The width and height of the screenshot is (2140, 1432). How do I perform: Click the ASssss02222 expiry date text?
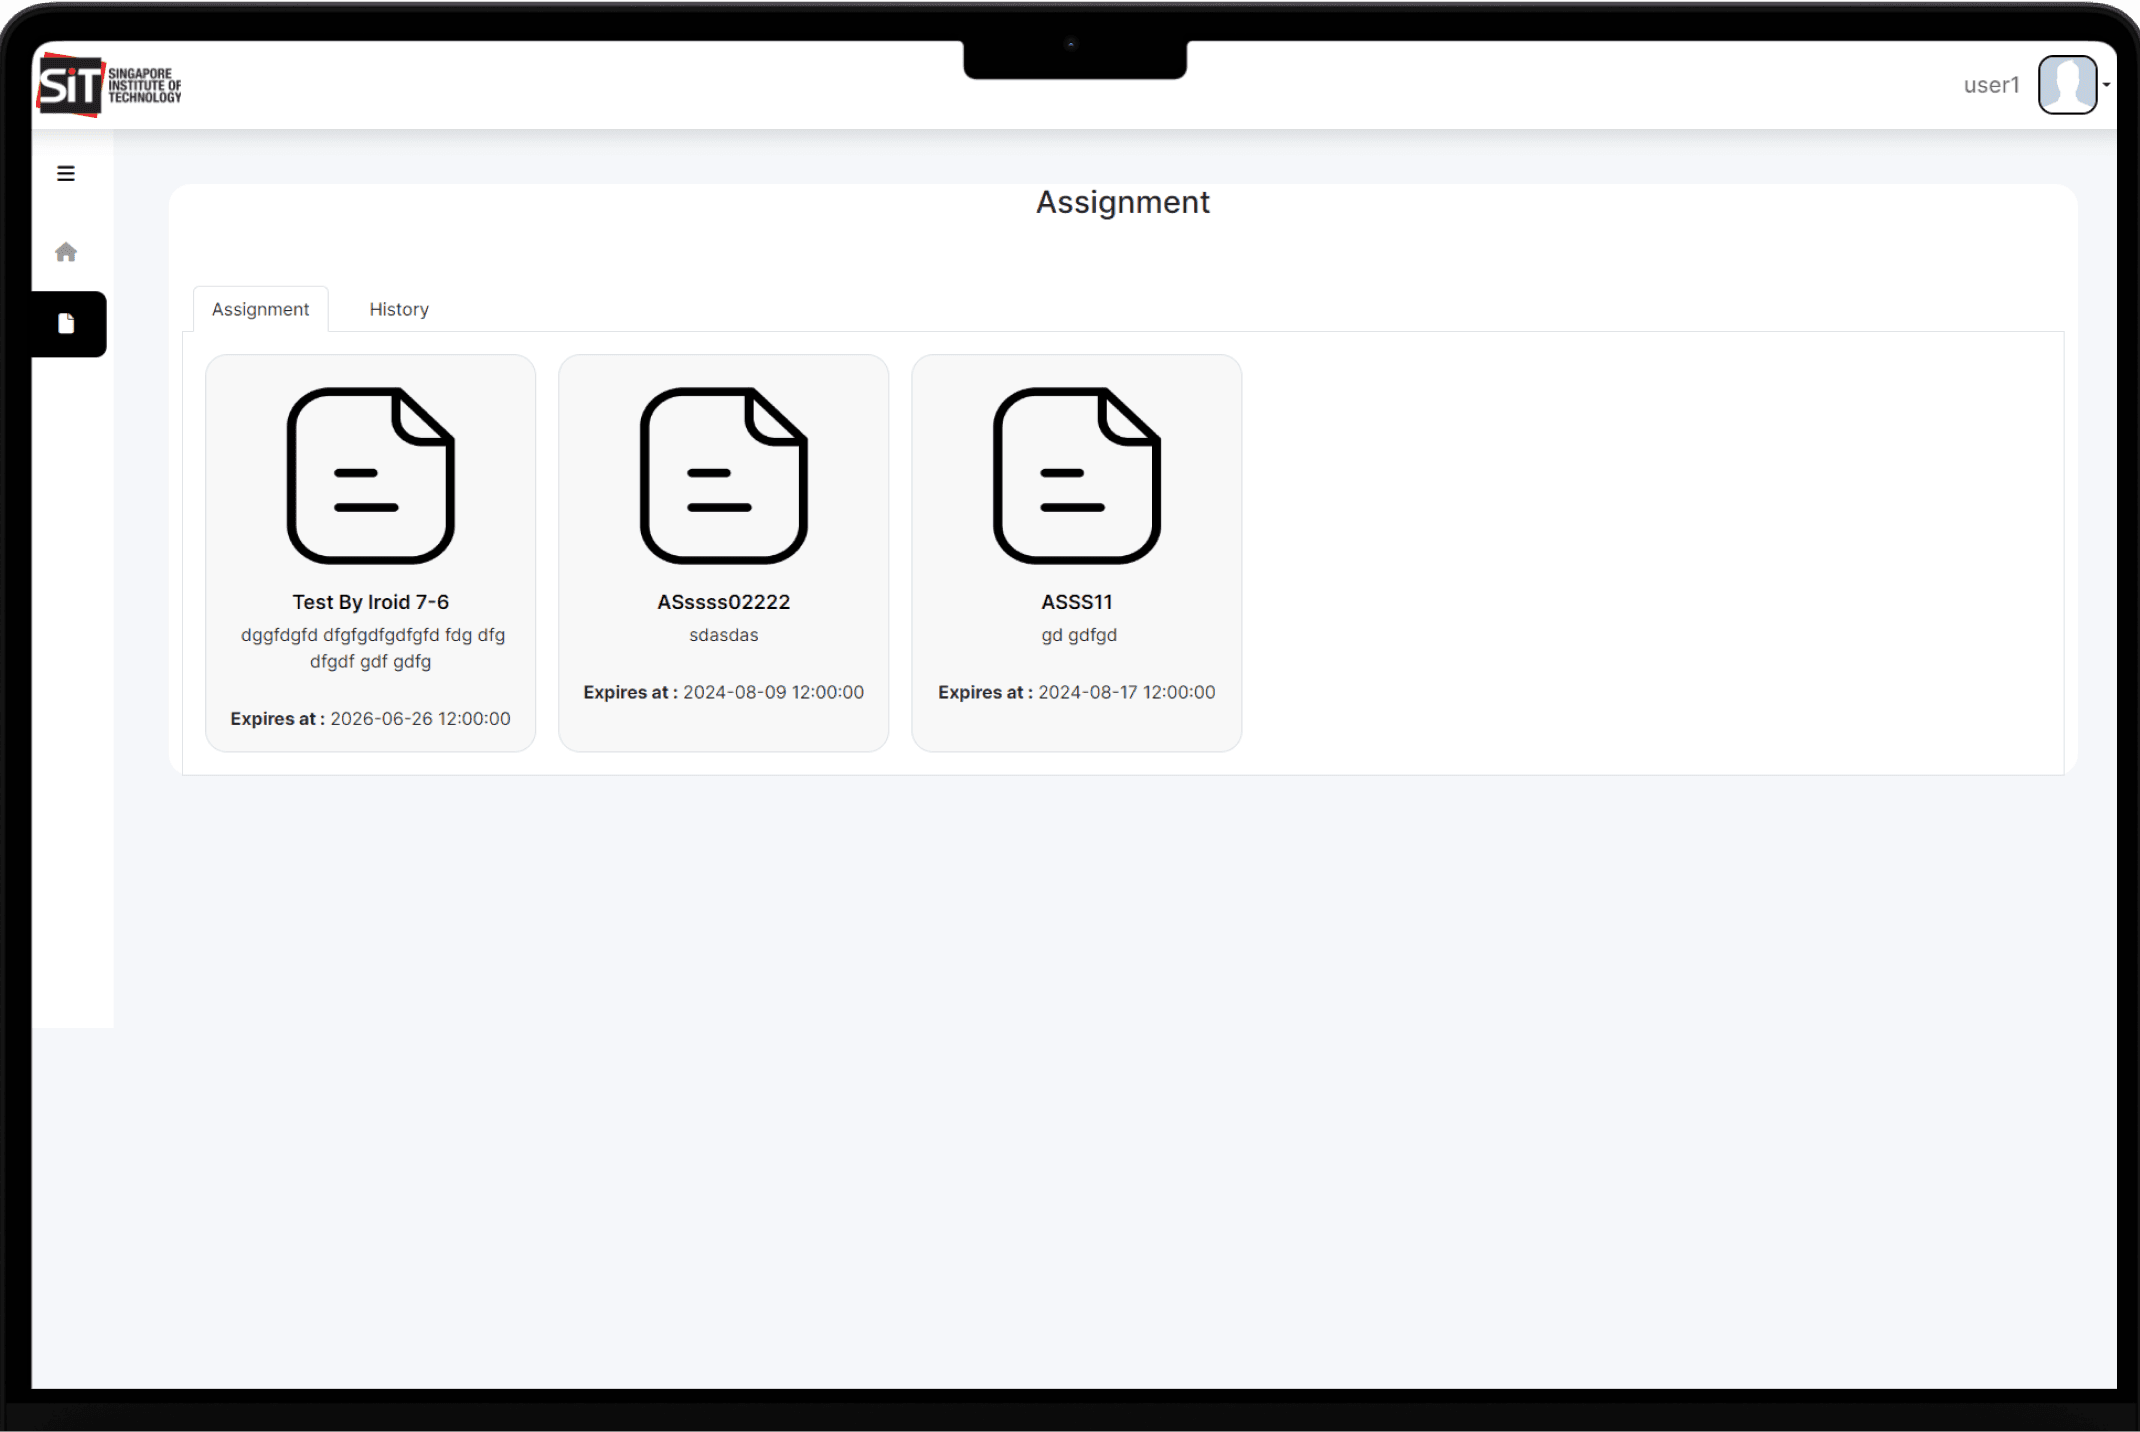[773, 692]
